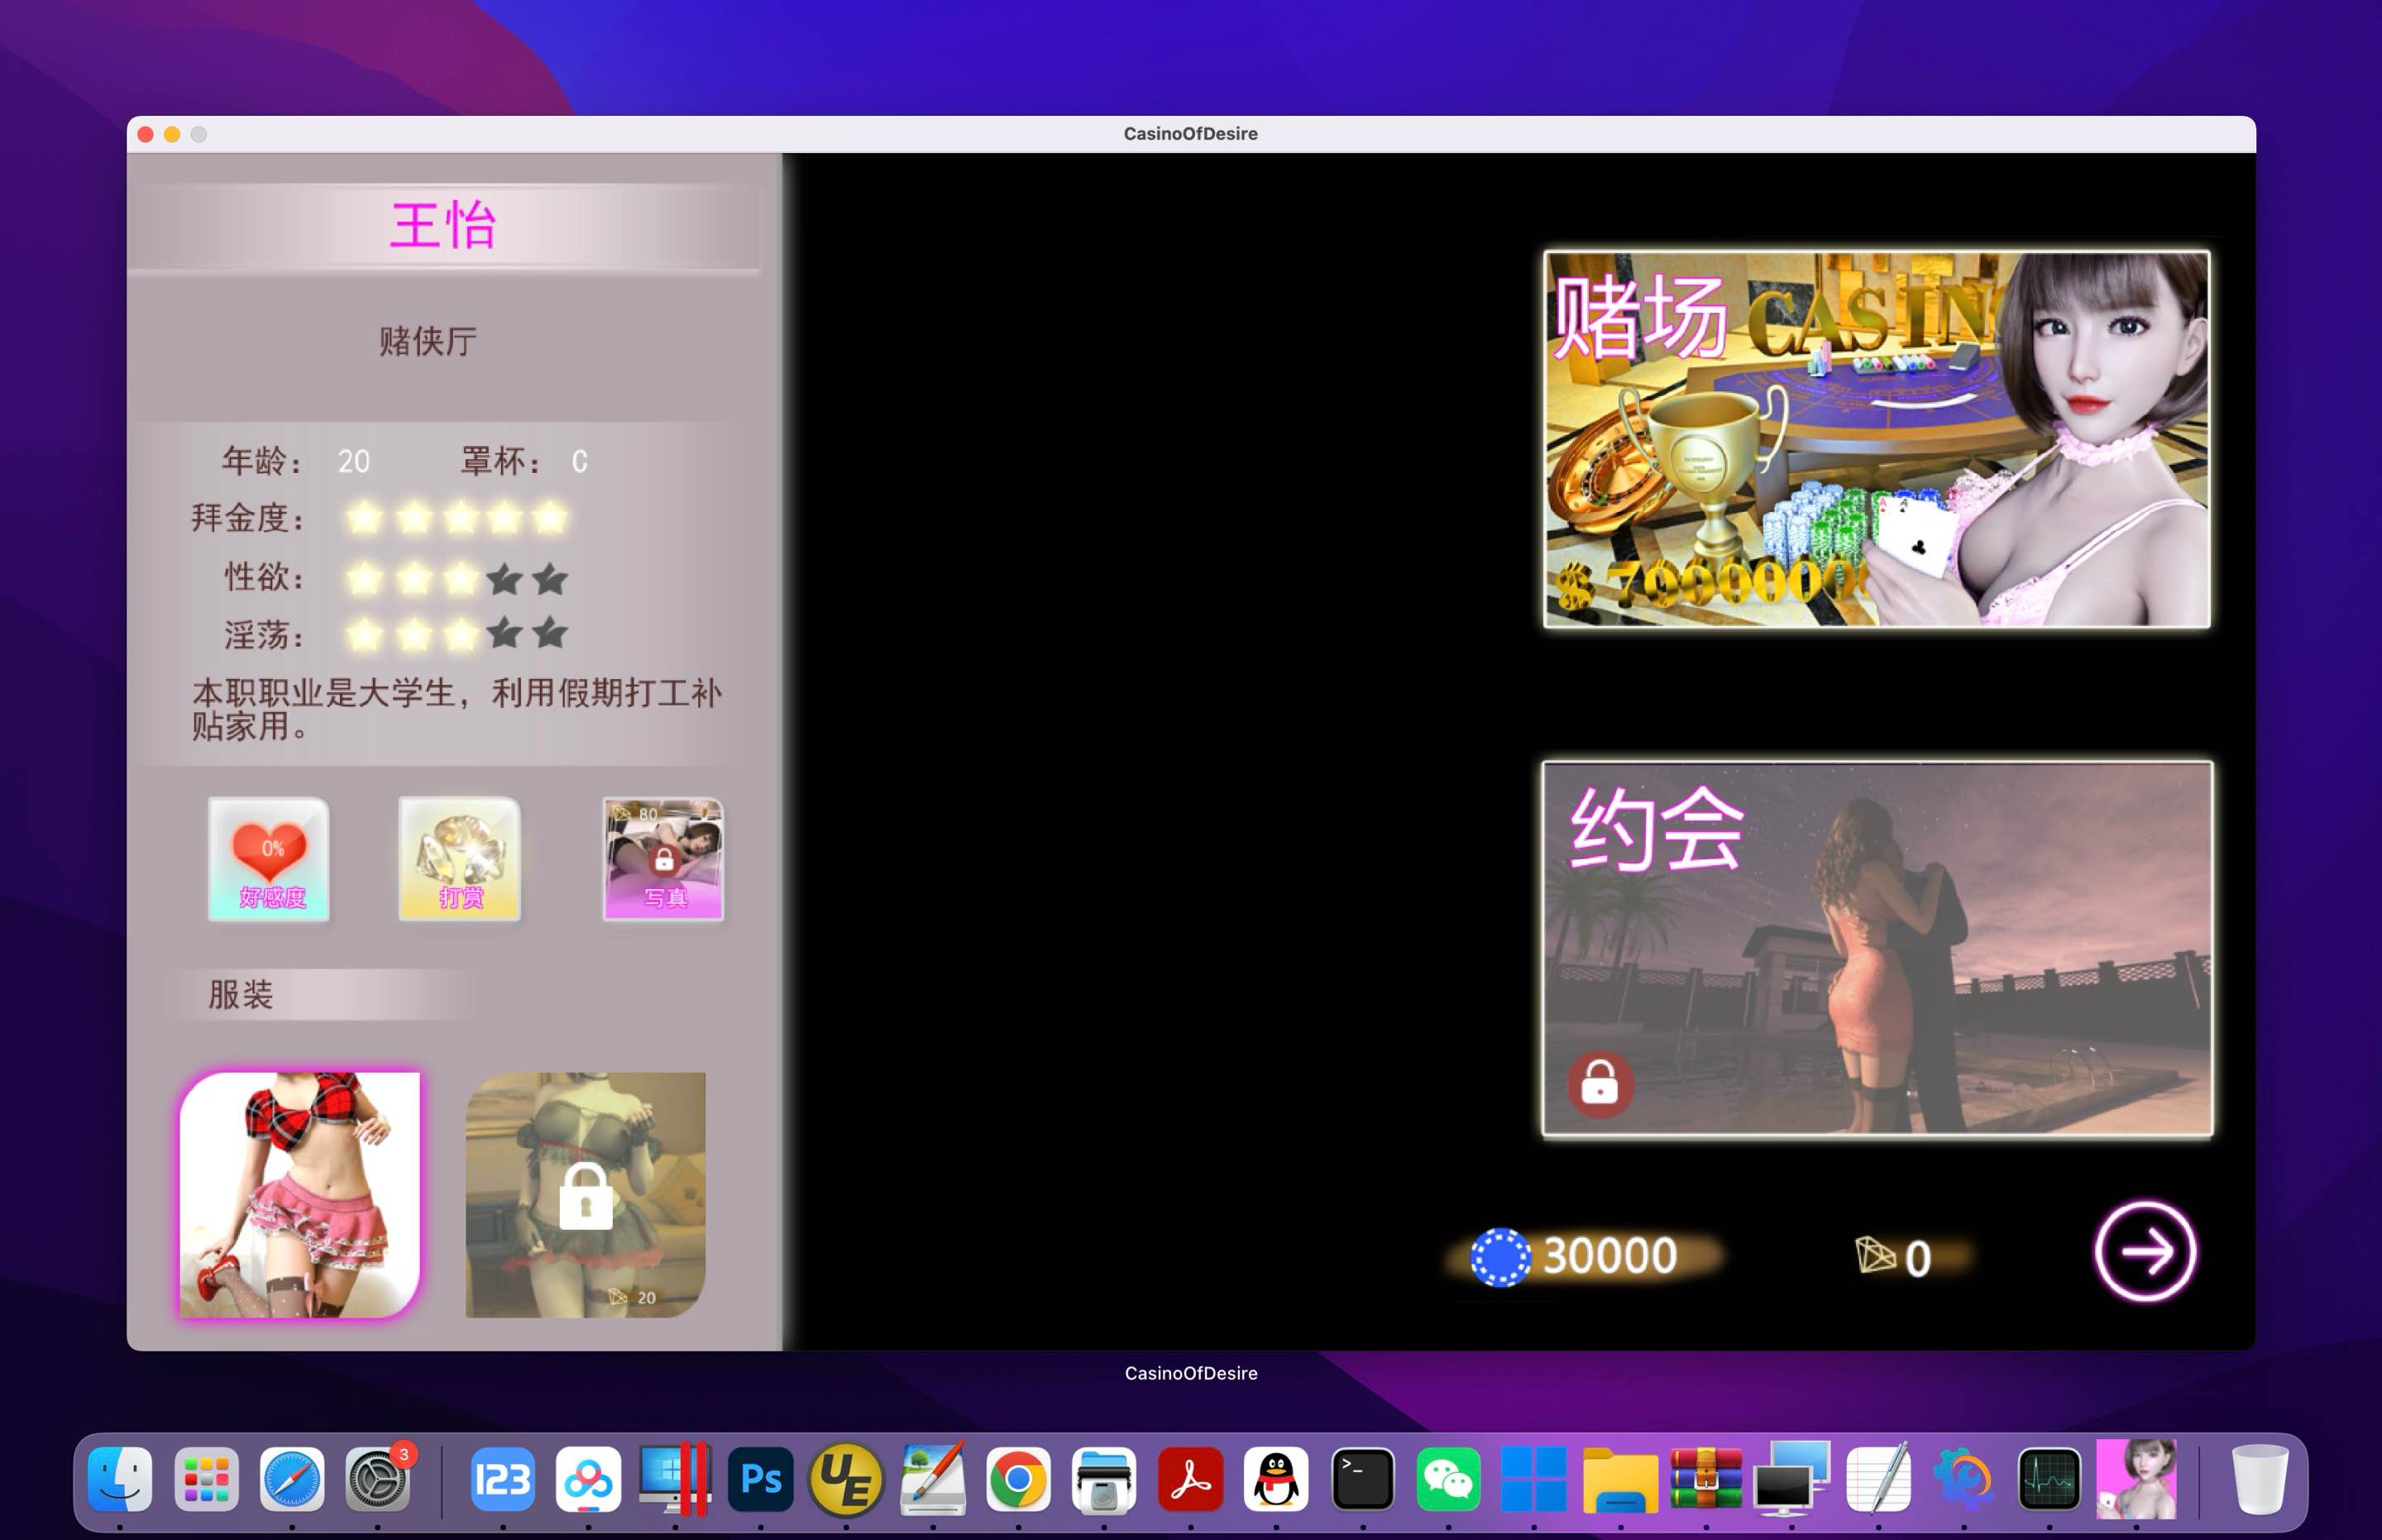This screenshot has width=2382, height=1540.
Task: Open Launchpad in the dock
Action: (206, 1478)
